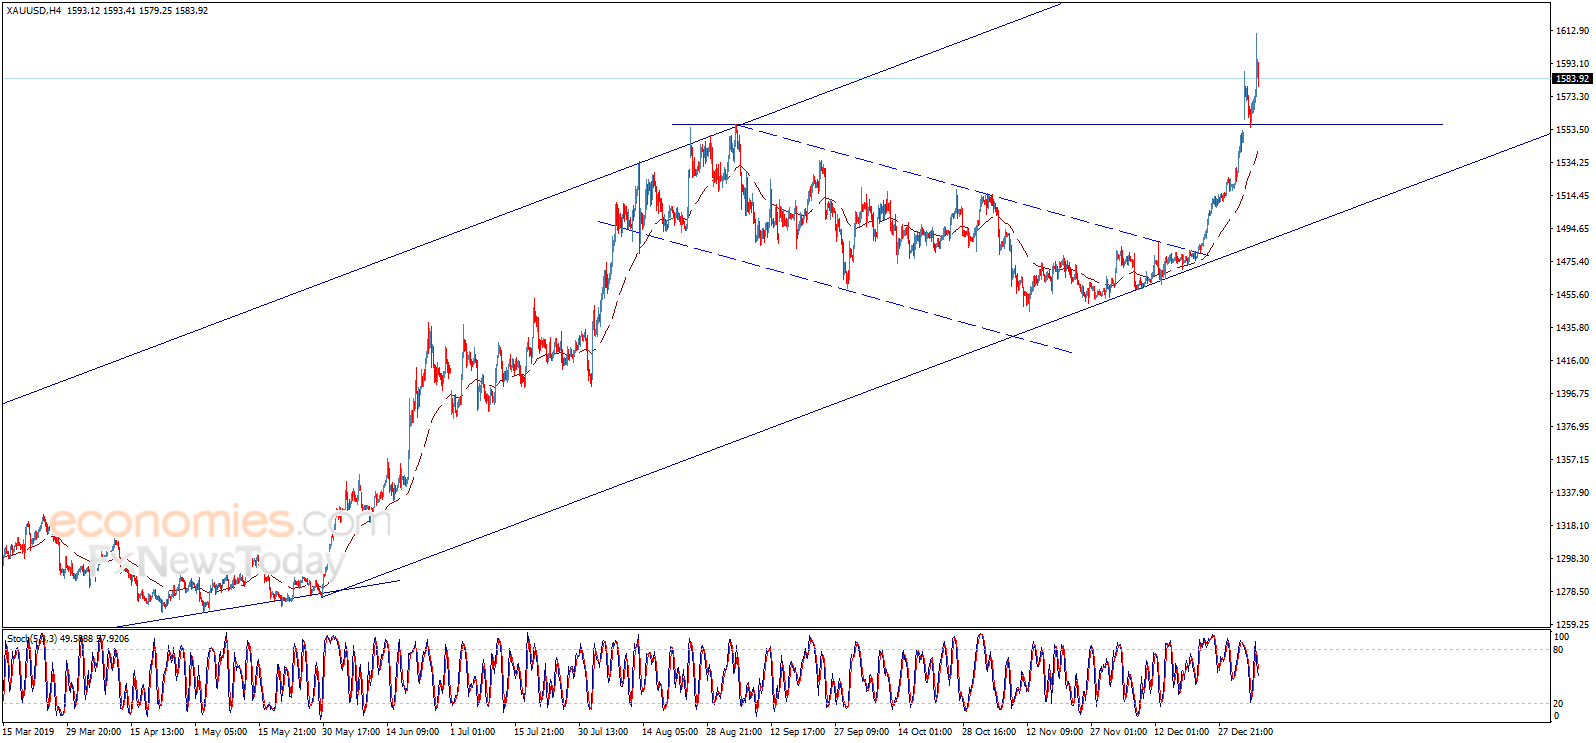
Task: Select the 28 Oct 16:00 time label
Action: tap(990, 732)
